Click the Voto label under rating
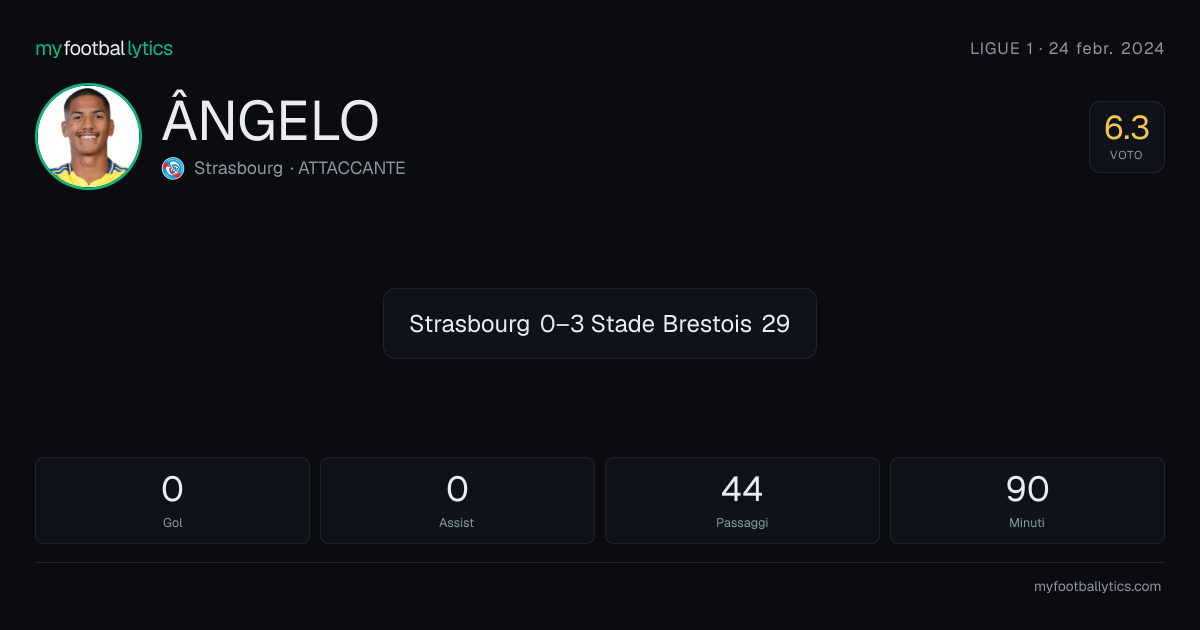 [x=1126, y=156]
